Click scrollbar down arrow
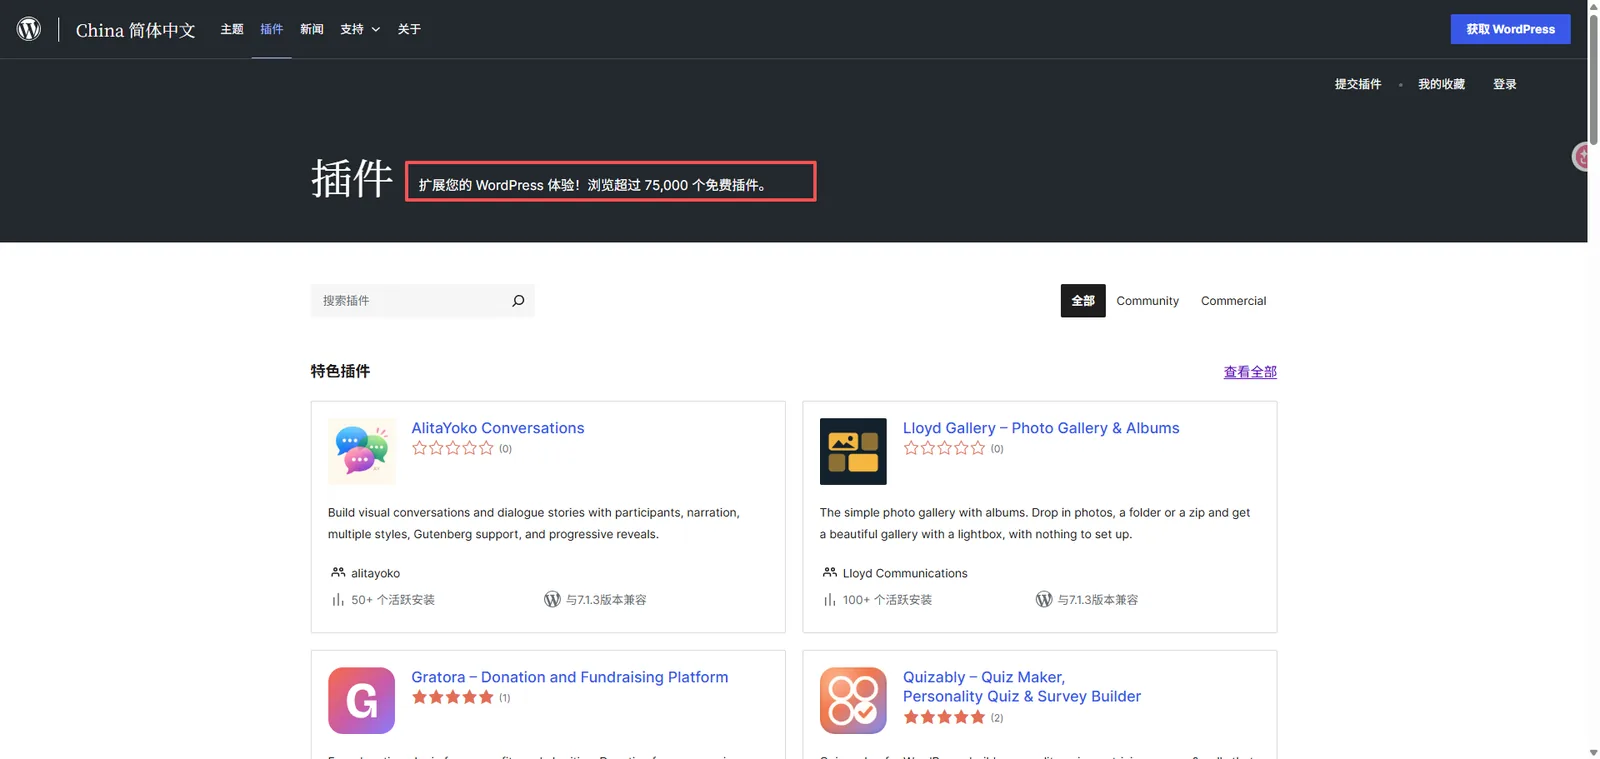Screen dimensions: 1600x759 (1593, 752)
